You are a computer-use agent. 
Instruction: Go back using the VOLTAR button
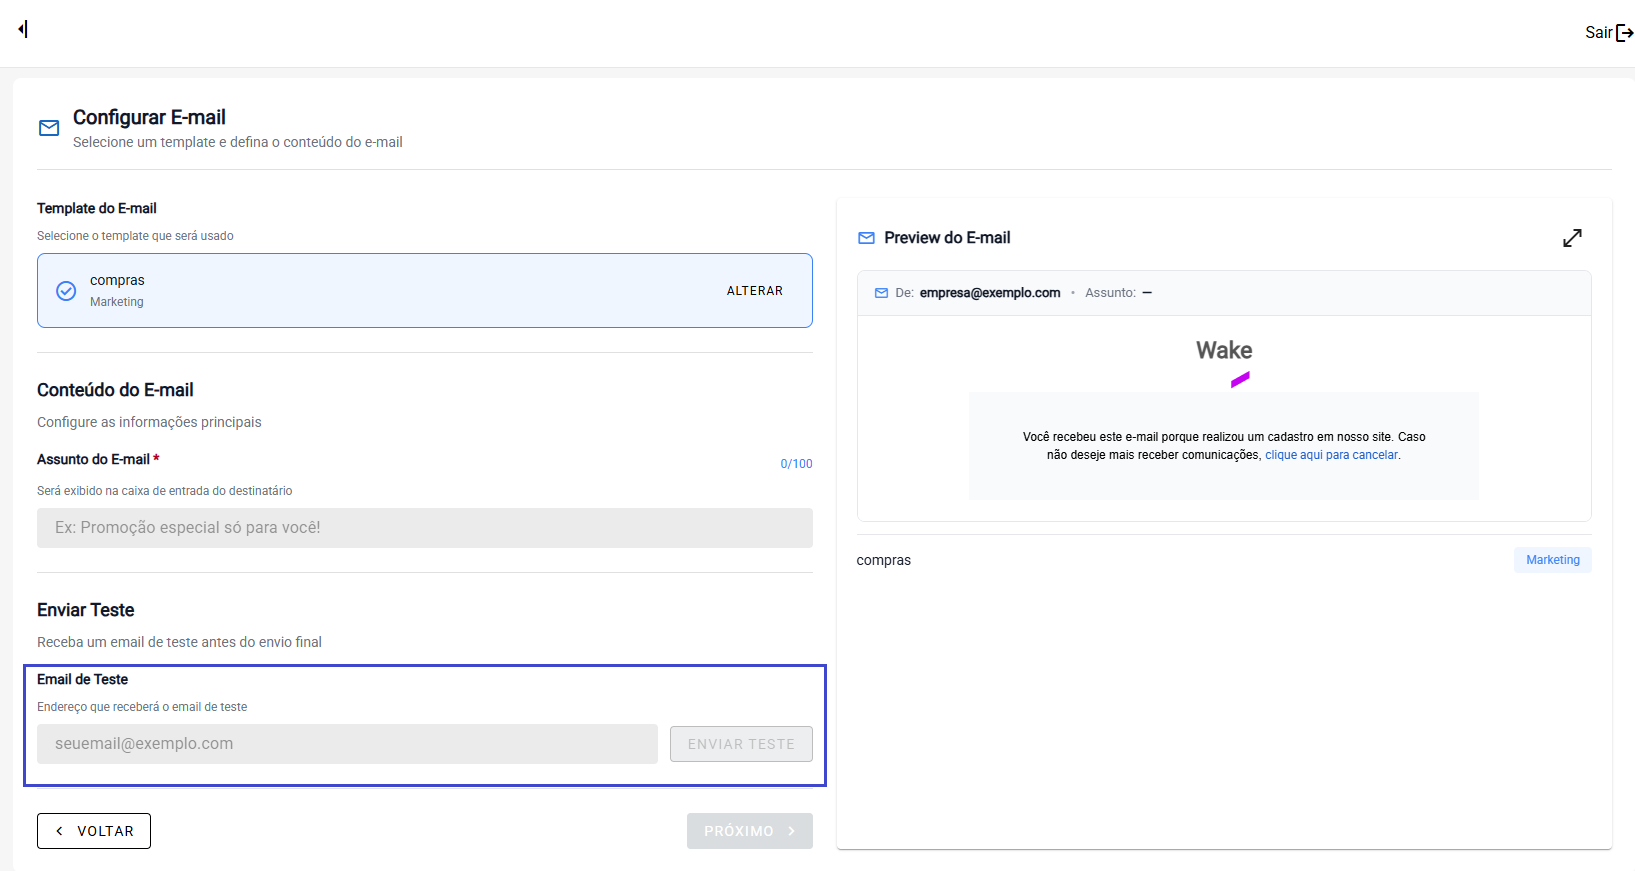(94, 831)
